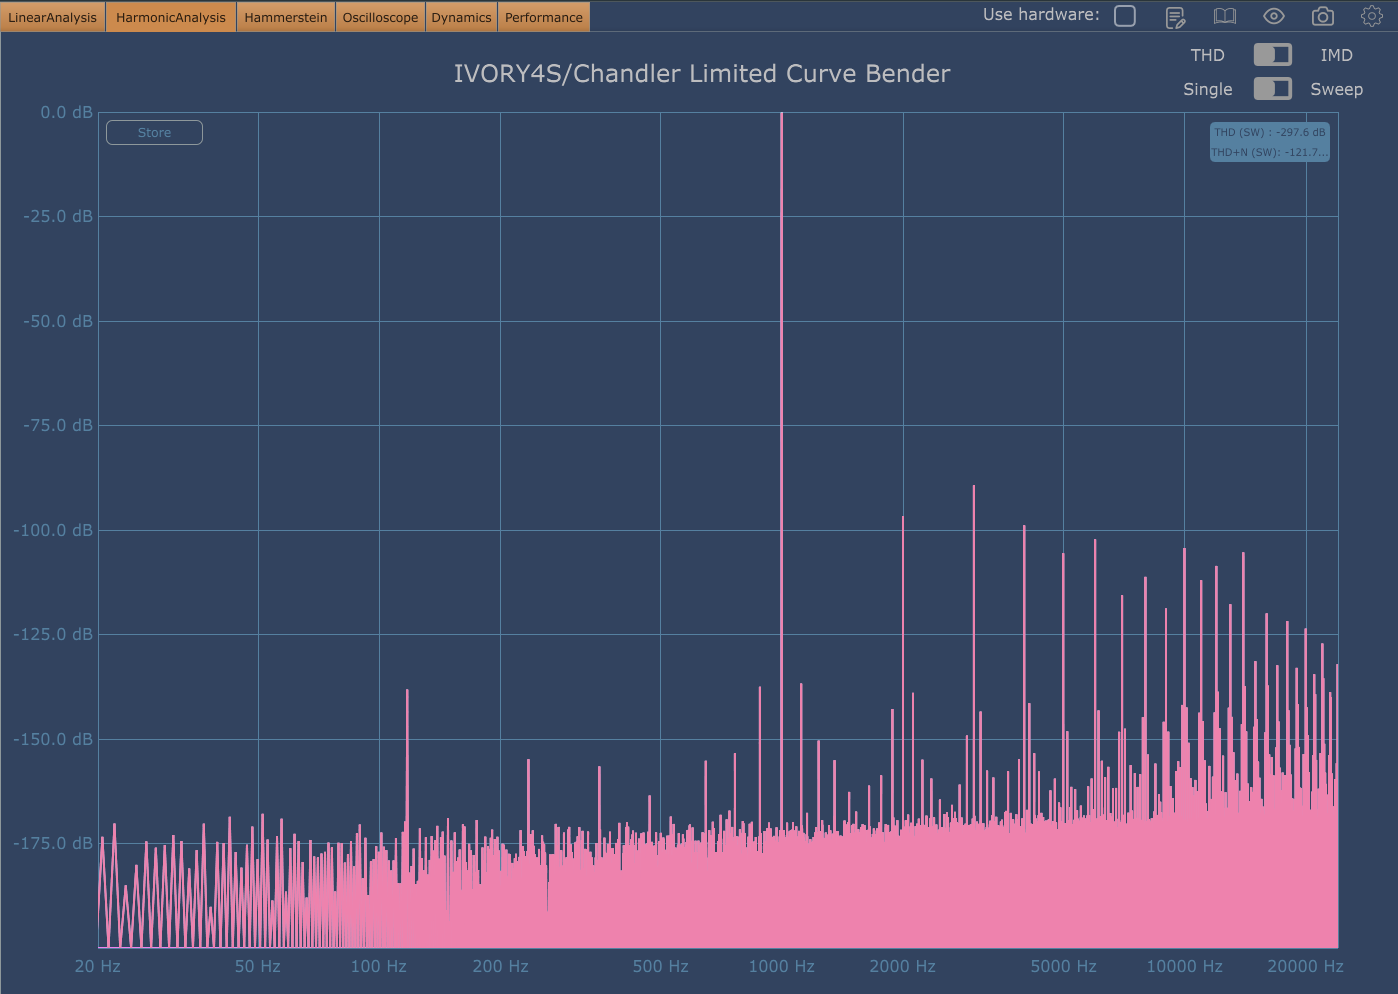This screenshot has height=994, width=1398.
Task: Click the -50.0 dB axis label
Action: point(58,322)
